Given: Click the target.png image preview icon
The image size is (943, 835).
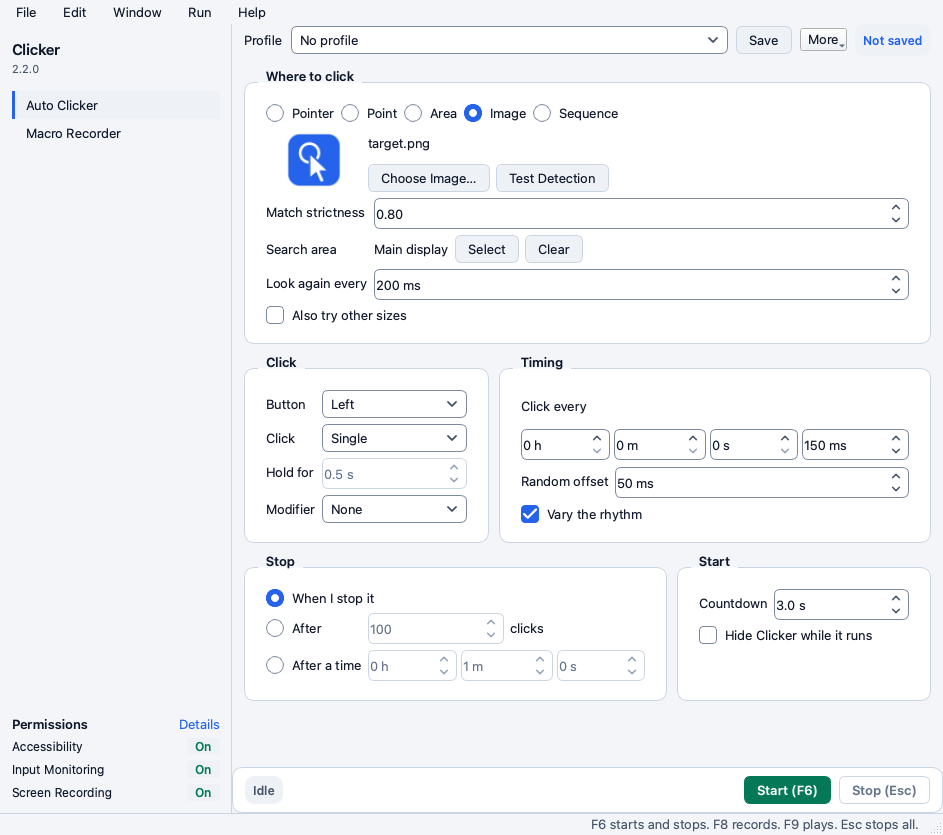Looking at the screenshot, I should (x=314, y=160).
